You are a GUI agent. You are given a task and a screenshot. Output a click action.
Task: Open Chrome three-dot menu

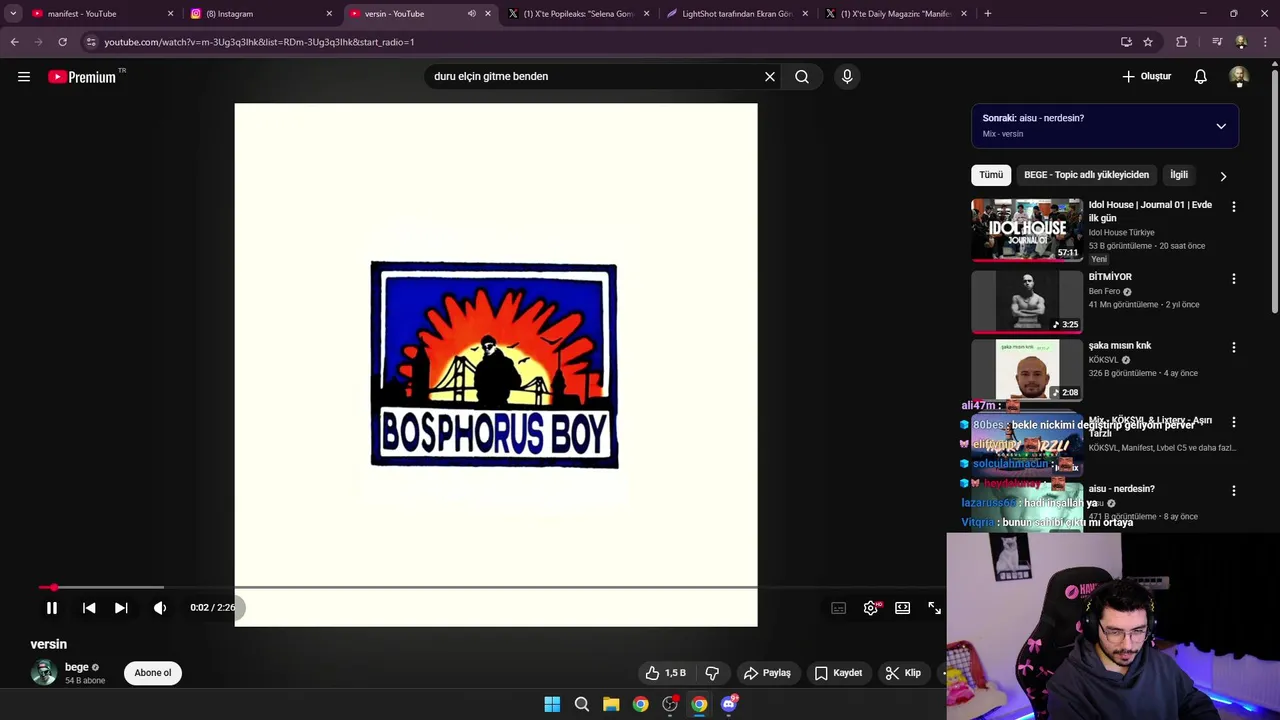click(1266, 42)
